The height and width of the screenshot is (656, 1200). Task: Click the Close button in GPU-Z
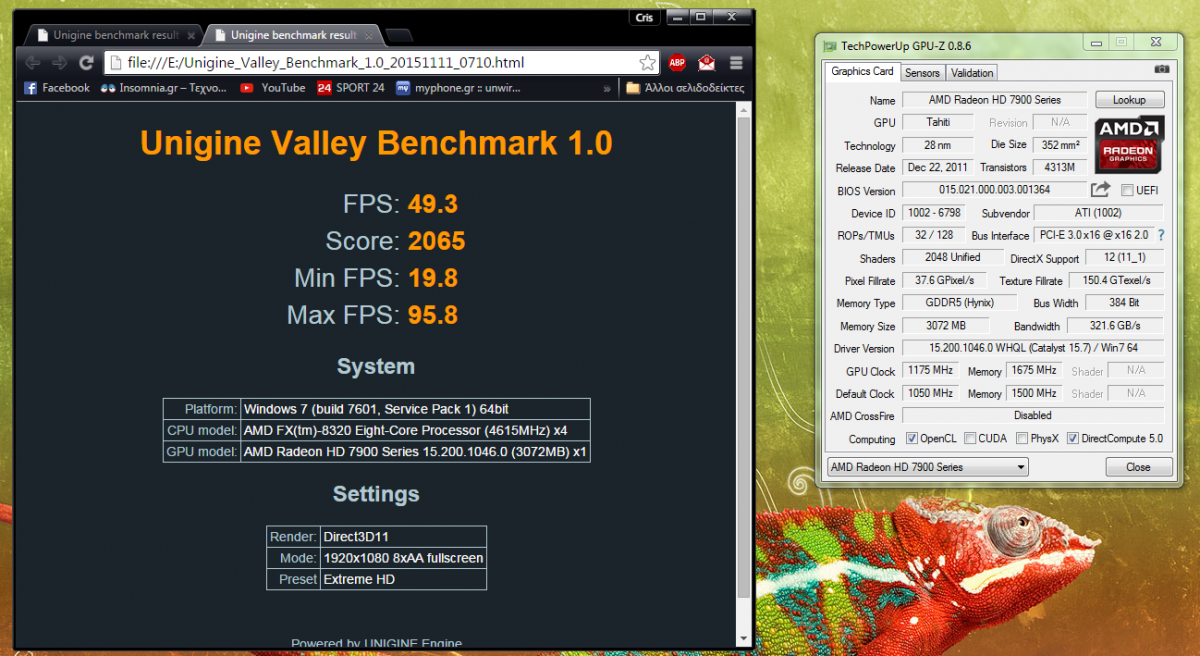(1138, 467)
